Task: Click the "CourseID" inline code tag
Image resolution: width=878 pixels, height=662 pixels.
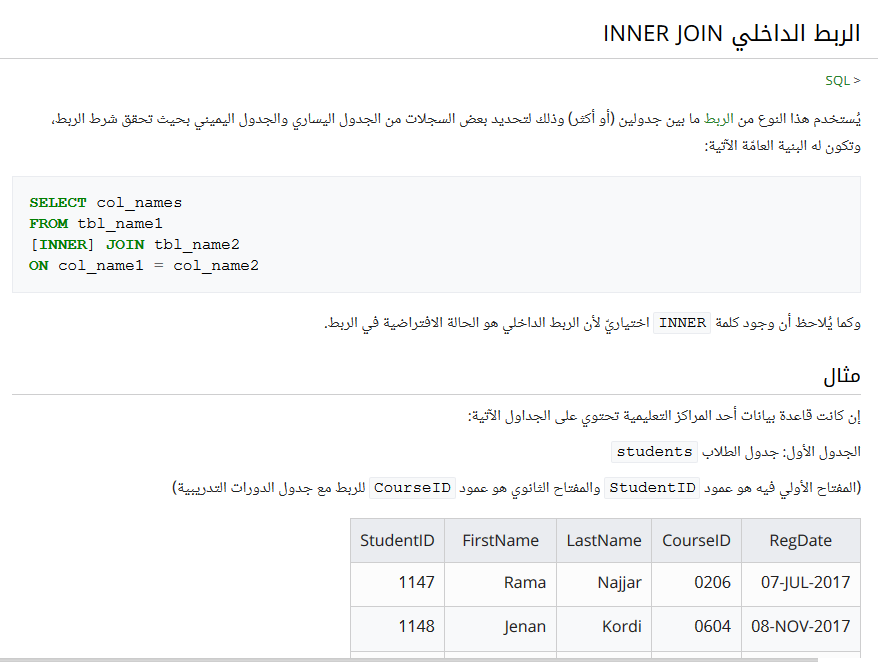Action: tap(412, 487)
